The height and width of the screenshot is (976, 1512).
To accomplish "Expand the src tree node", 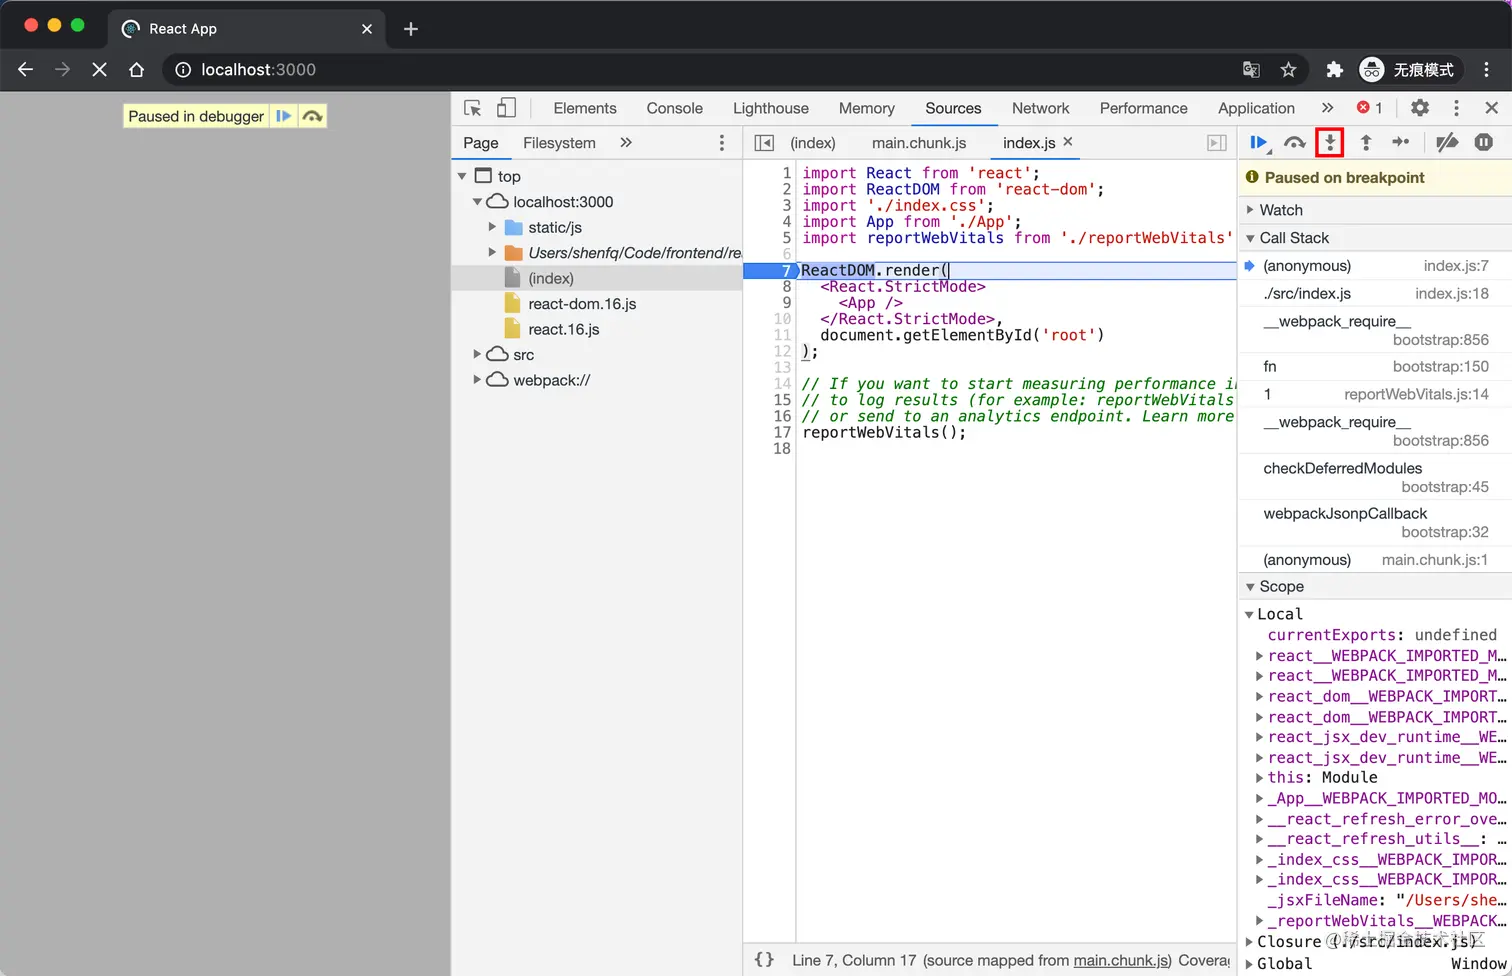I will coord(477,354).
